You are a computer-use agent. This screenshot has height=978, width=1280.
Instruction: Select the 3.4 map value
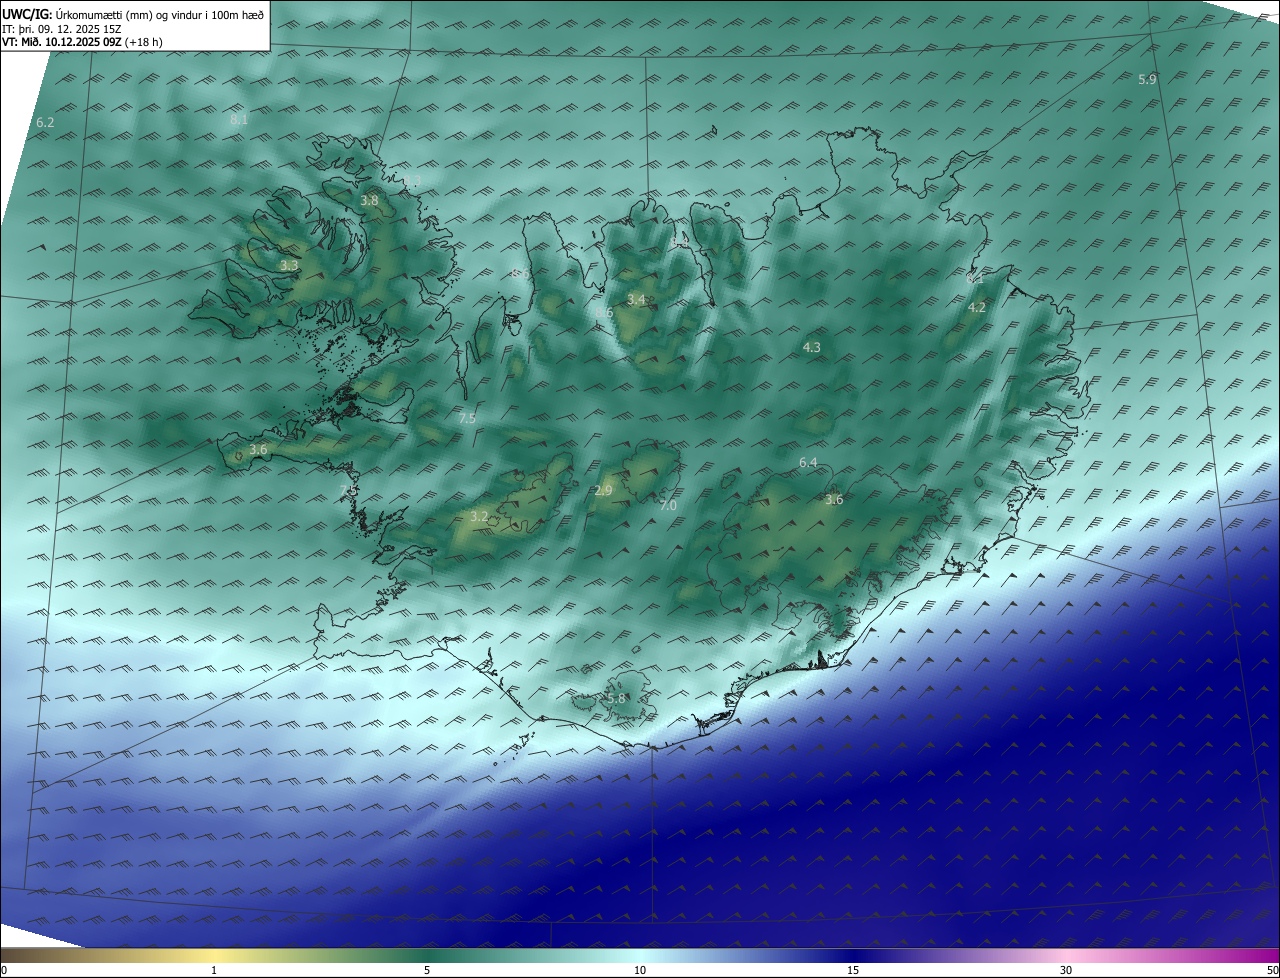tap(636, 299)
